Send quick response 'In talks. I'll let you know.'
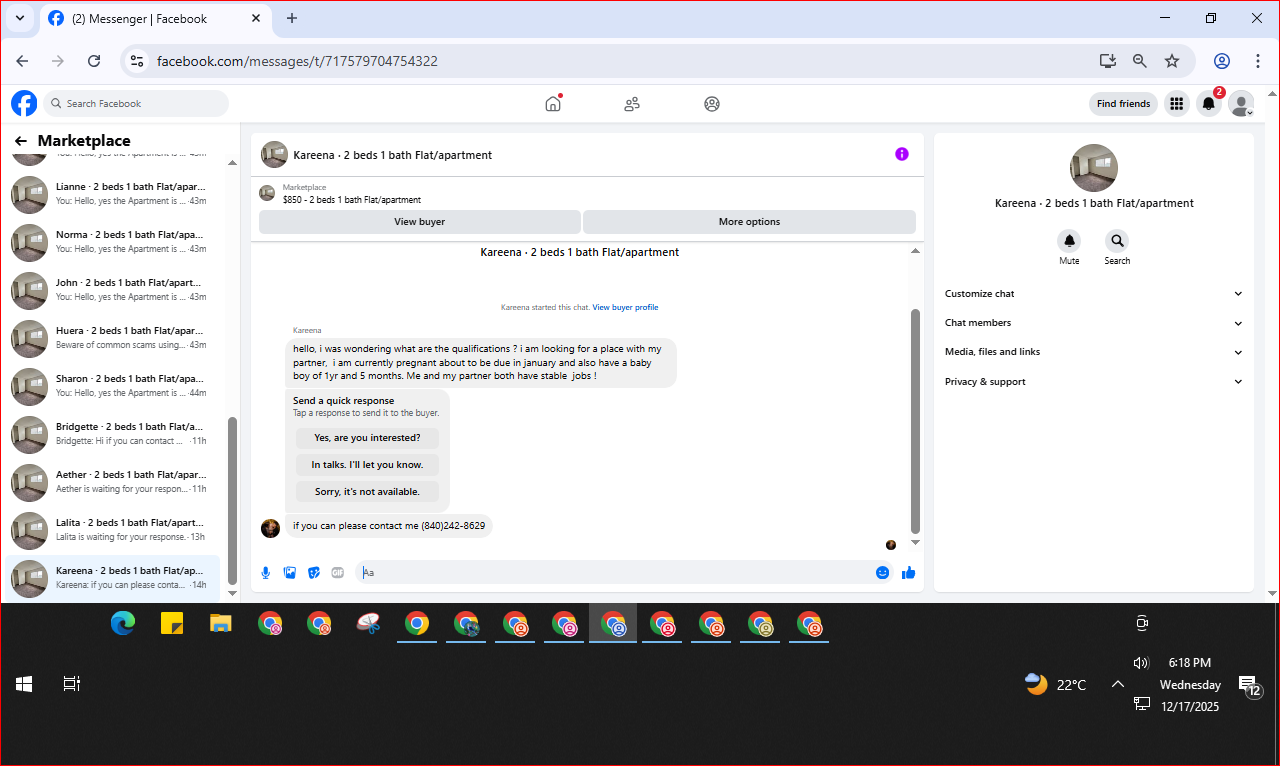The height and width of the screenshot is (766, 1280). pos(367,465)
